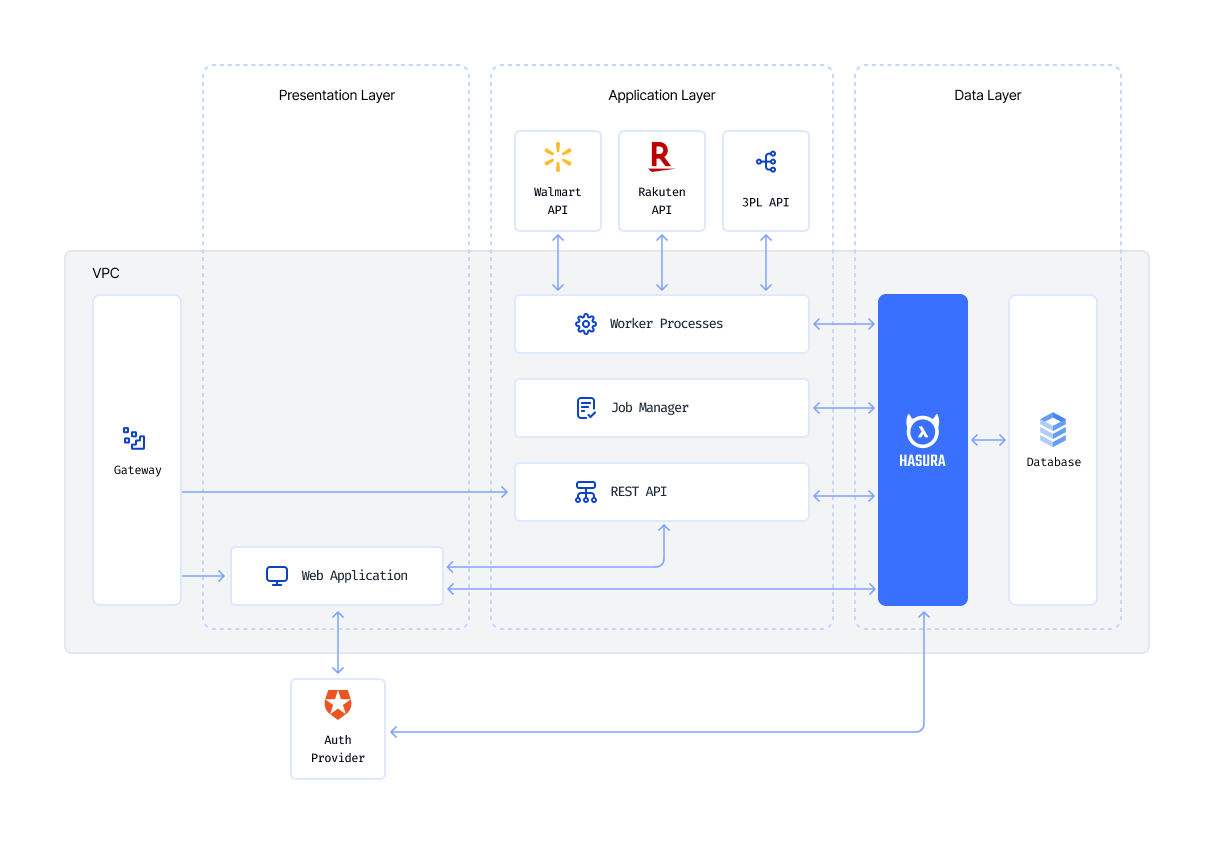This screenshot has height=844, width=1214.
Task: Select the Presentation Layer heading
Action: (337, 96)
